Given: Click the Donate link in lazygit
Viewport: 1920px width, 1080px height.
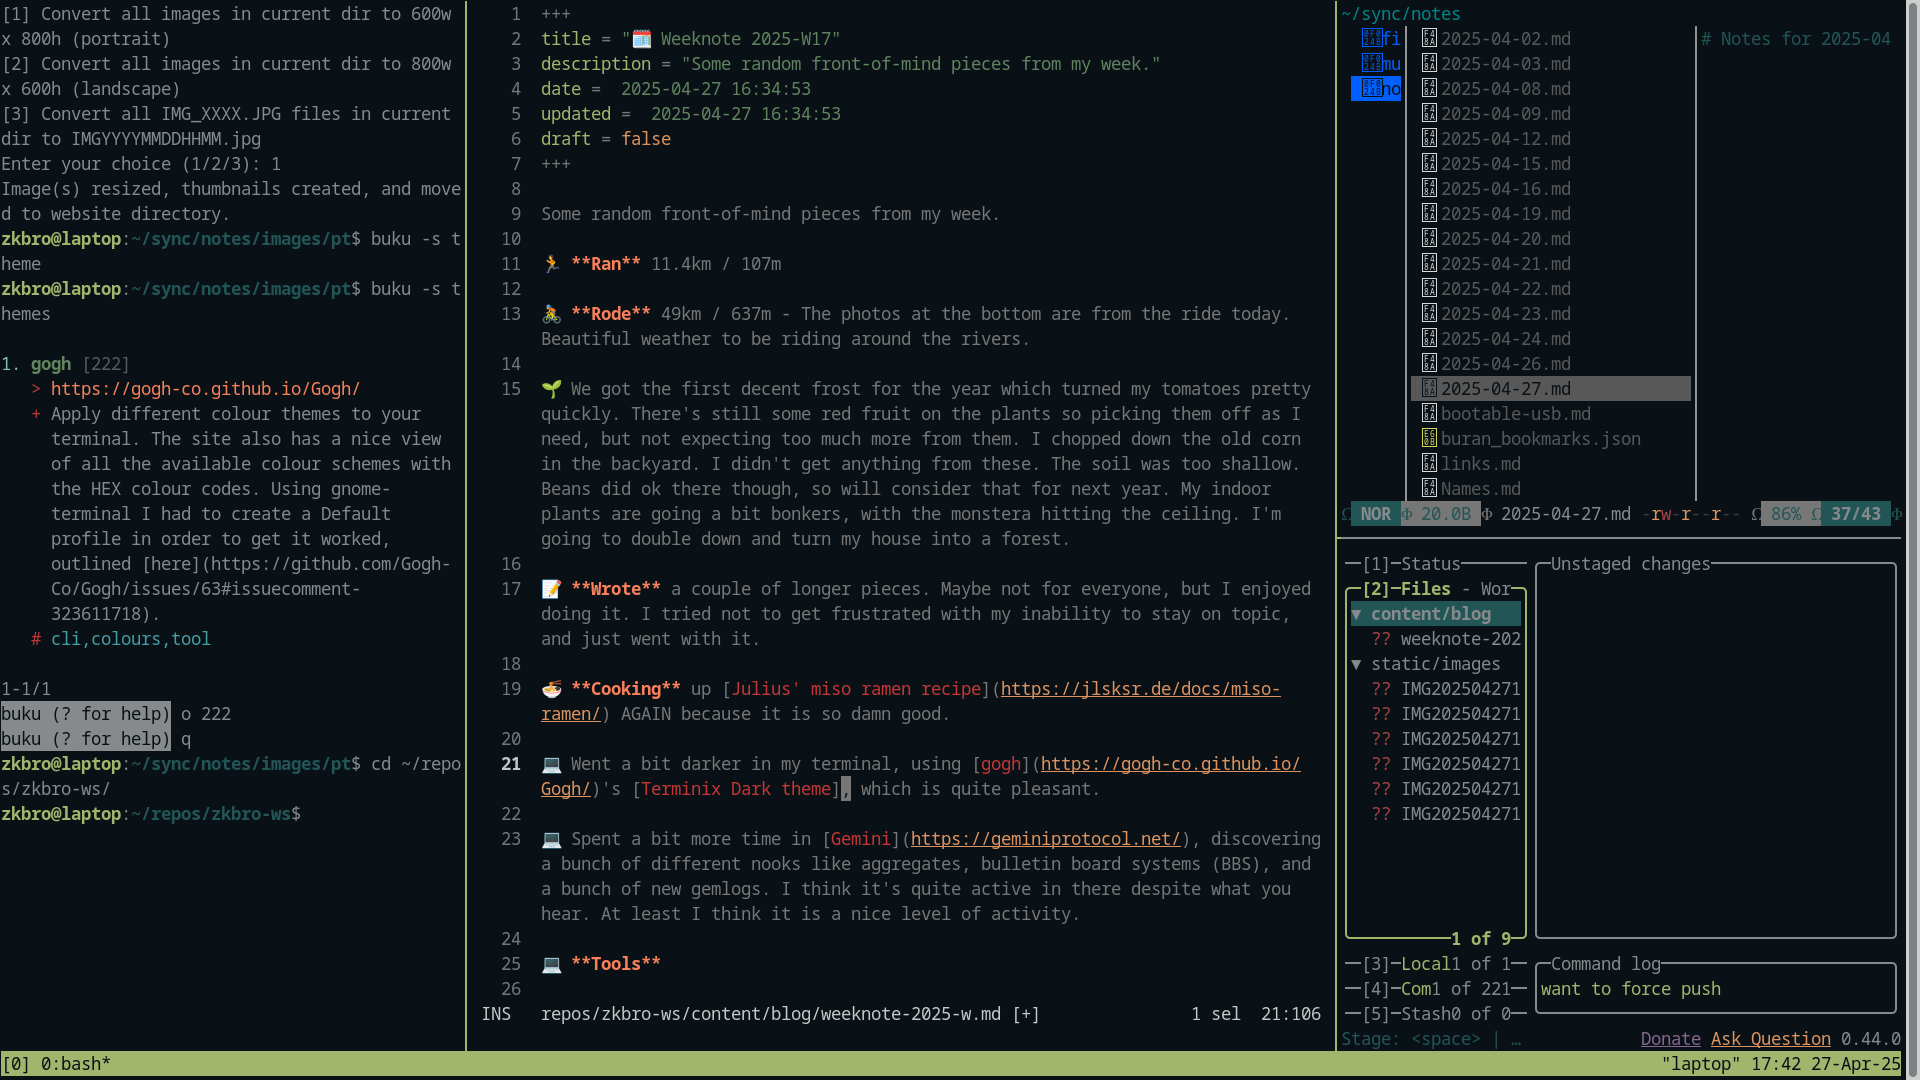Looking at the screenshot, I should coord(1670,1038).
